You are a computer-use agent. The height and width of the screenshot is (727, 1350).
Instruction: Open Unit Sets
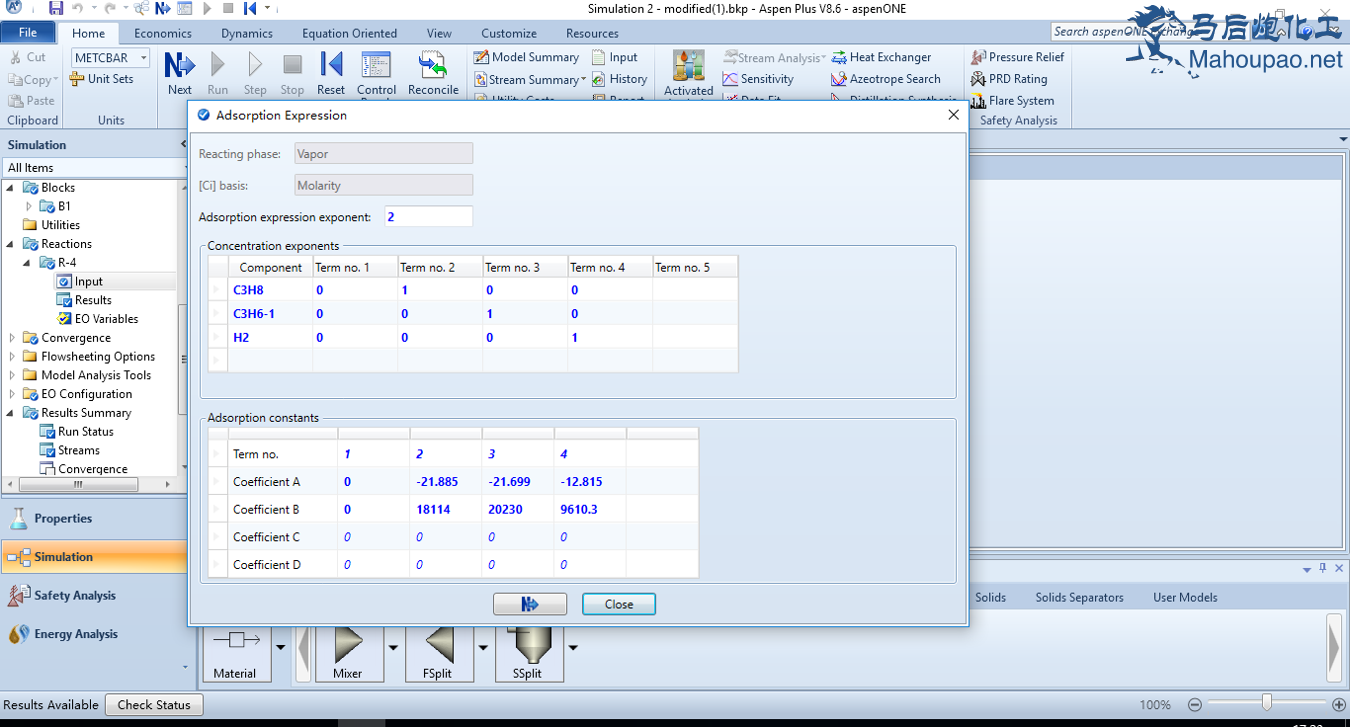(x=101, y=79)
